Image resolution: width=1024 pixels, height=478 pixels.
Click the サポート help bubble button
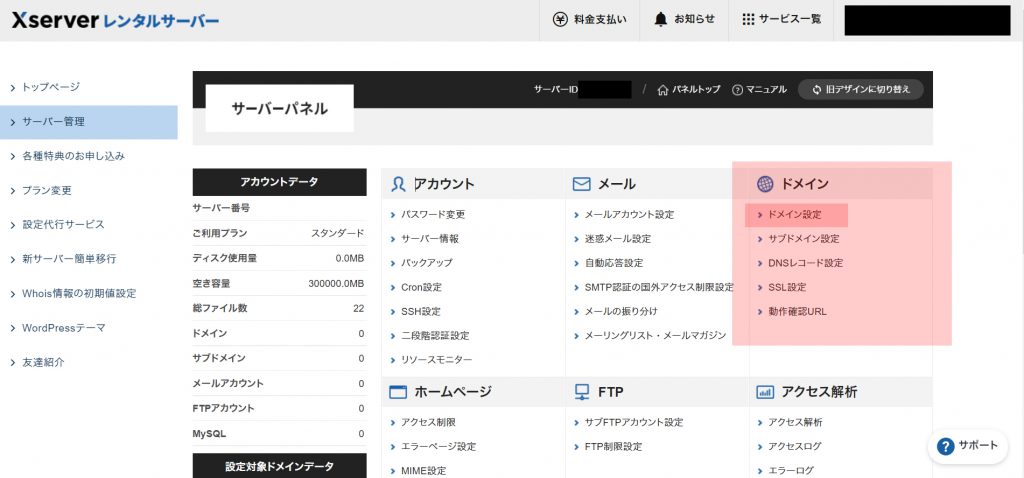coord(967,446)
